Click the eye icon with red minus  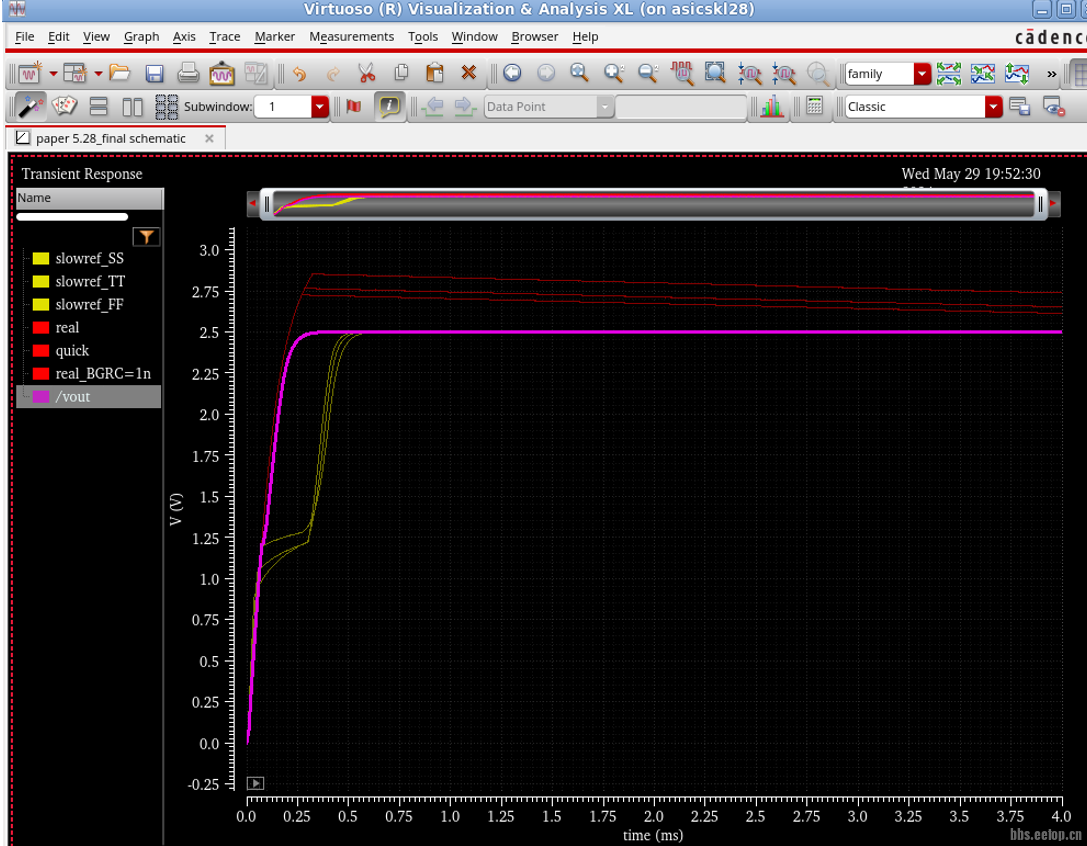click(x=1053, y=107)
